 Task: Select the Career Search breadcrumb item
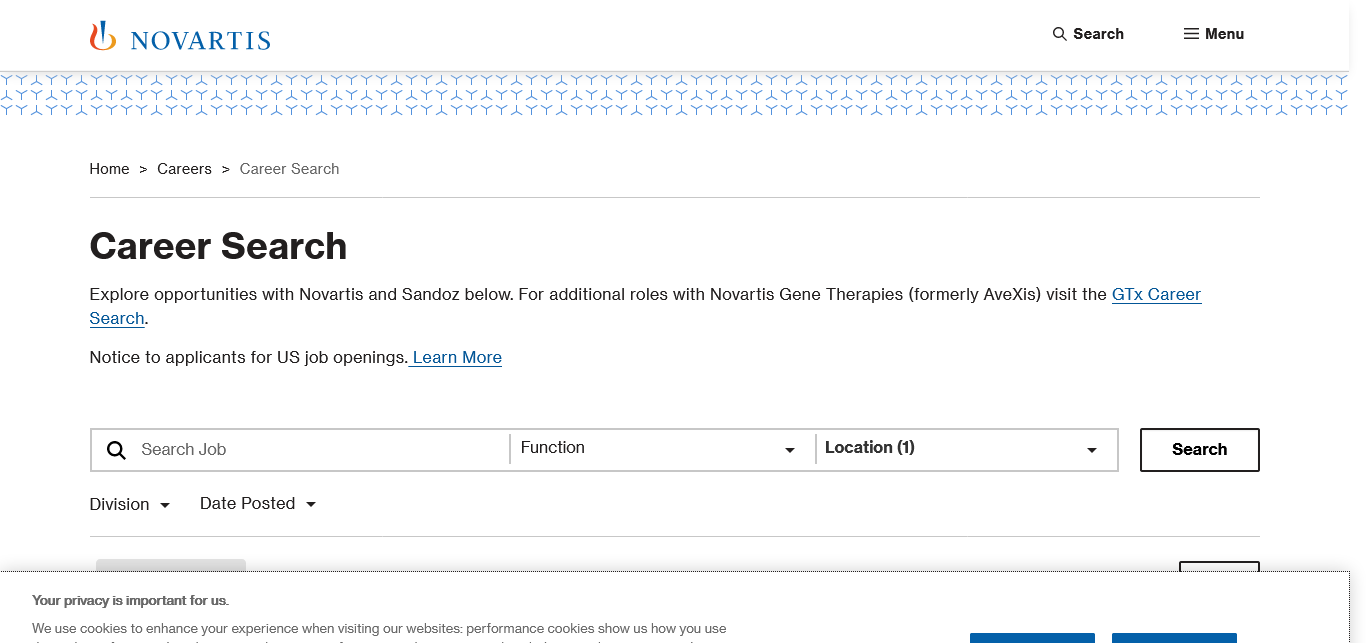(289, 169)
